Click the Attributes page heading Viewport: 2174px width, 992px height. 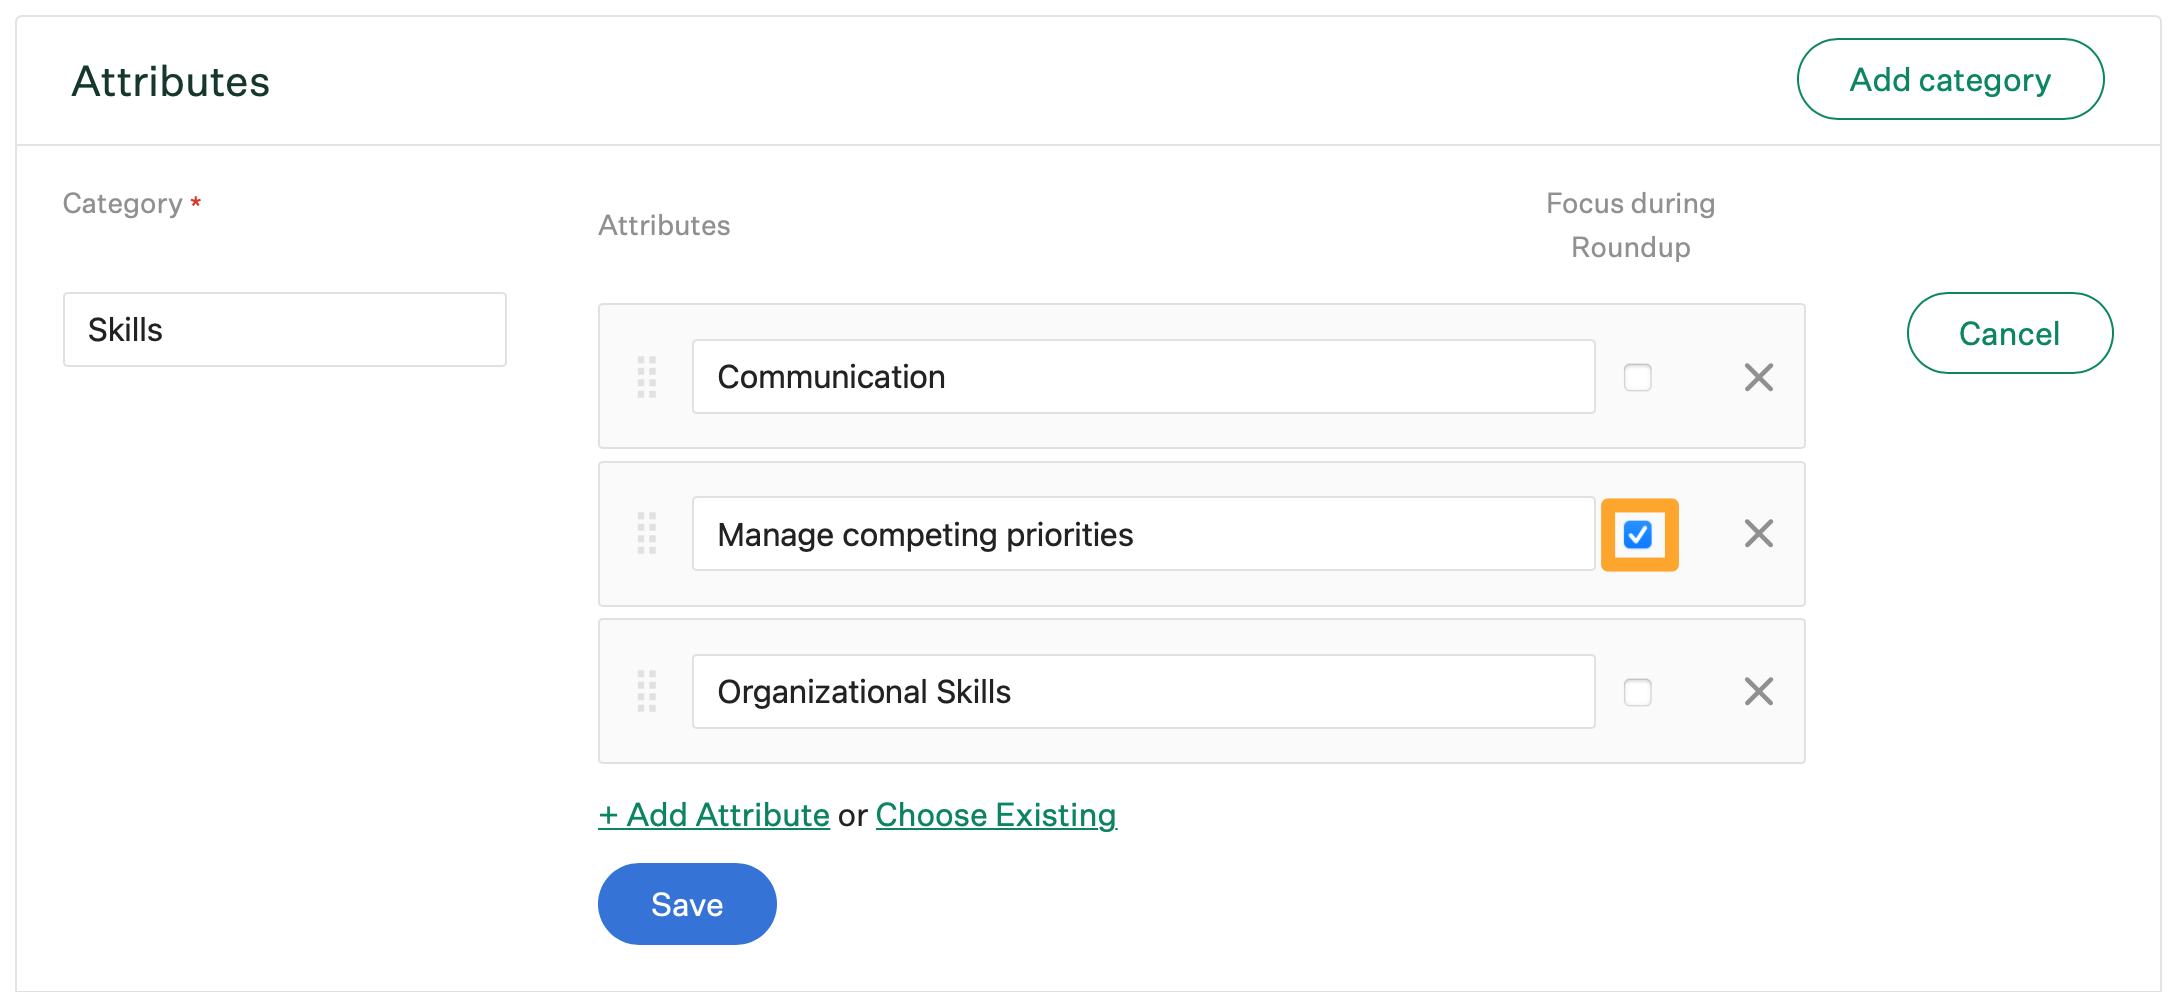click(171, 81)
